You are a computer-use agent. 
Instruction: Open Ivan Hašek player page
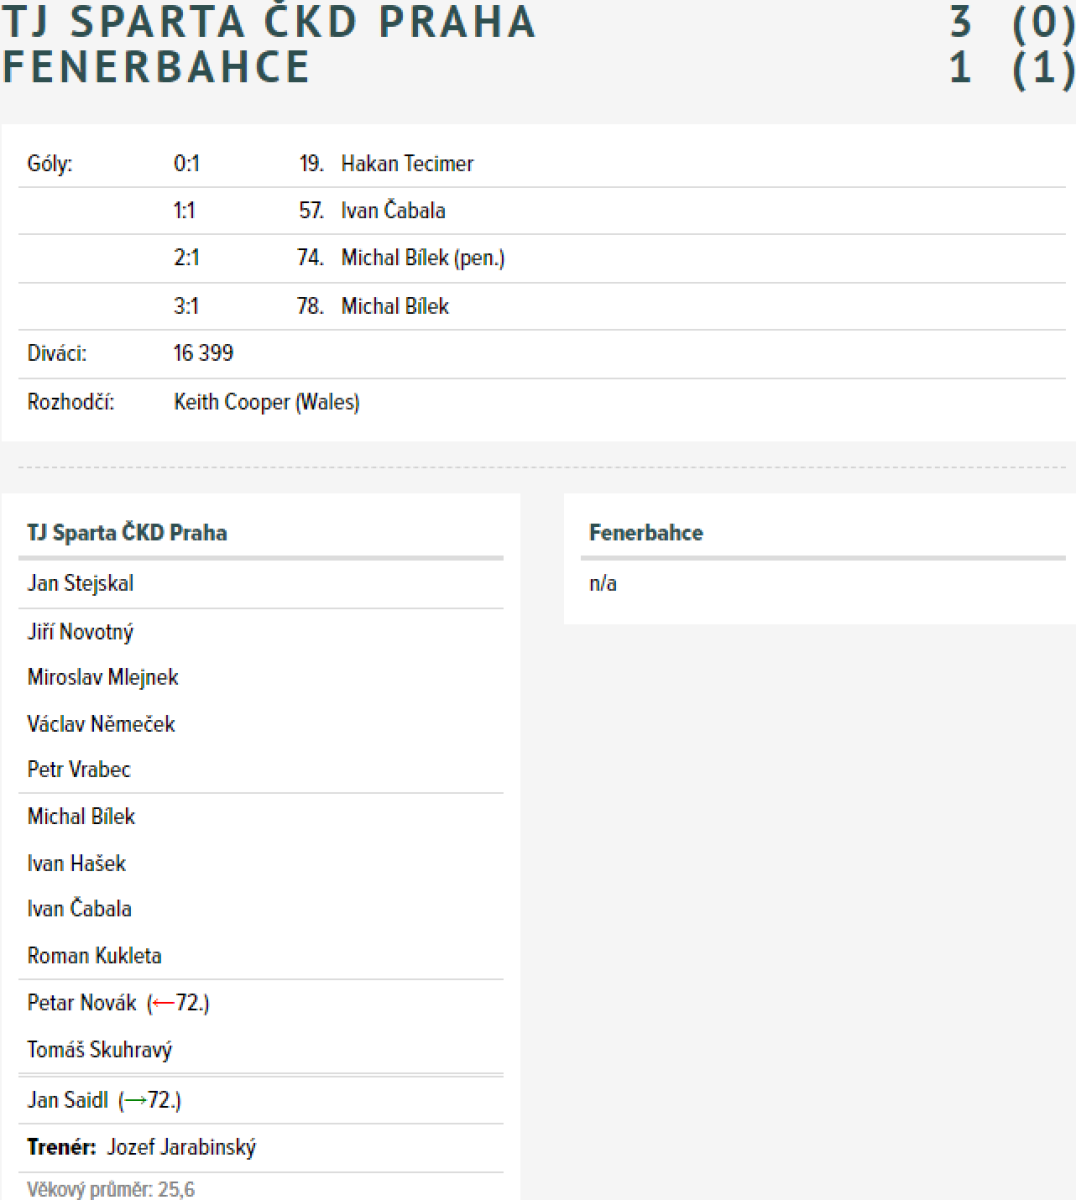(x=76, y=863)
